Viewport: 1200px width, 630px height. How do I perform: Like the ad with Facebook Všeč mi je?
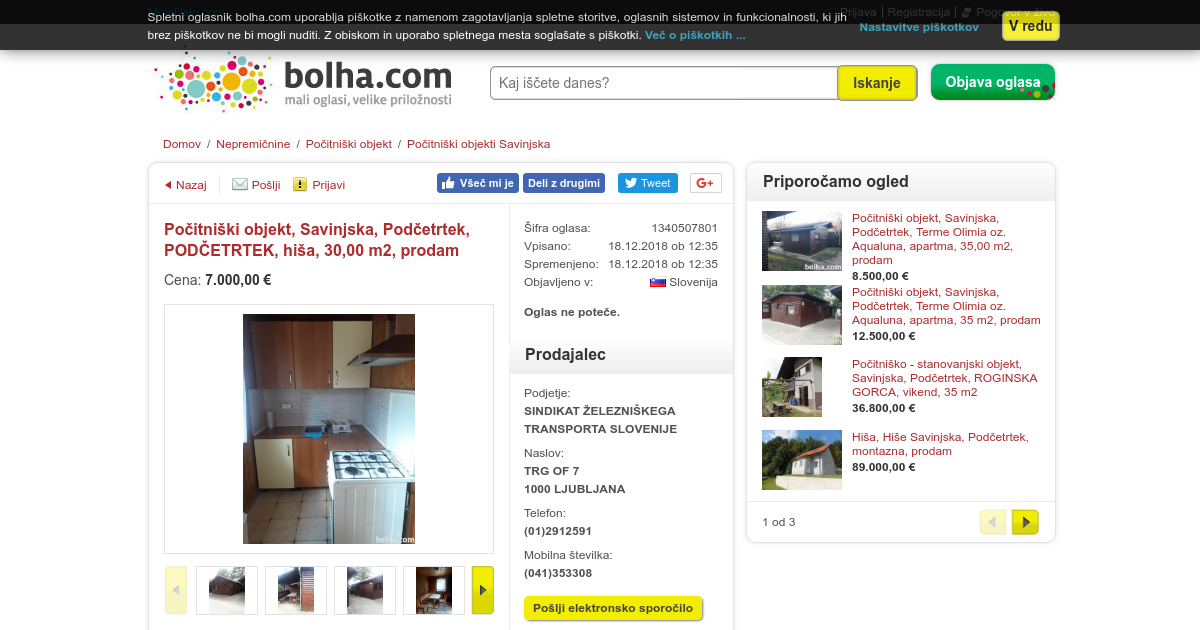coord(478,183)
